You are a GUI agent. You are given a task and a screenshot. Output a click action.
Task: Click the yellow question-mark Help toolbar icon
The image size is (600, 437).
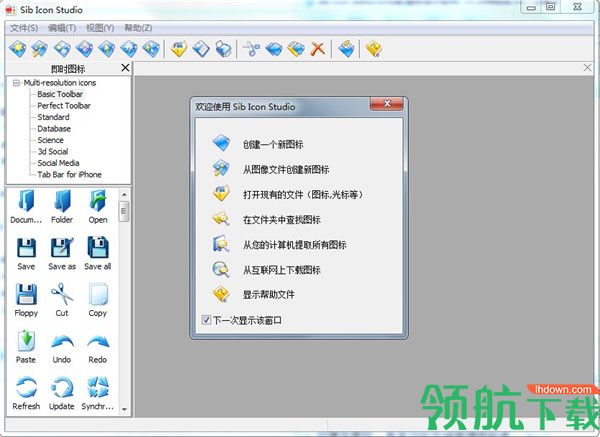pyautogui.click(x=374, y=49)
